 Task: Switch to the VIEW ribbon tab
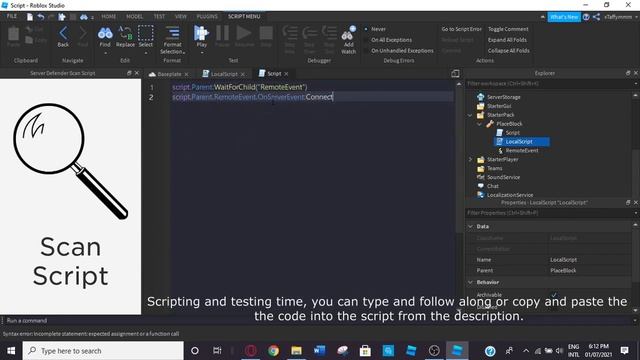tap(180, 16)
